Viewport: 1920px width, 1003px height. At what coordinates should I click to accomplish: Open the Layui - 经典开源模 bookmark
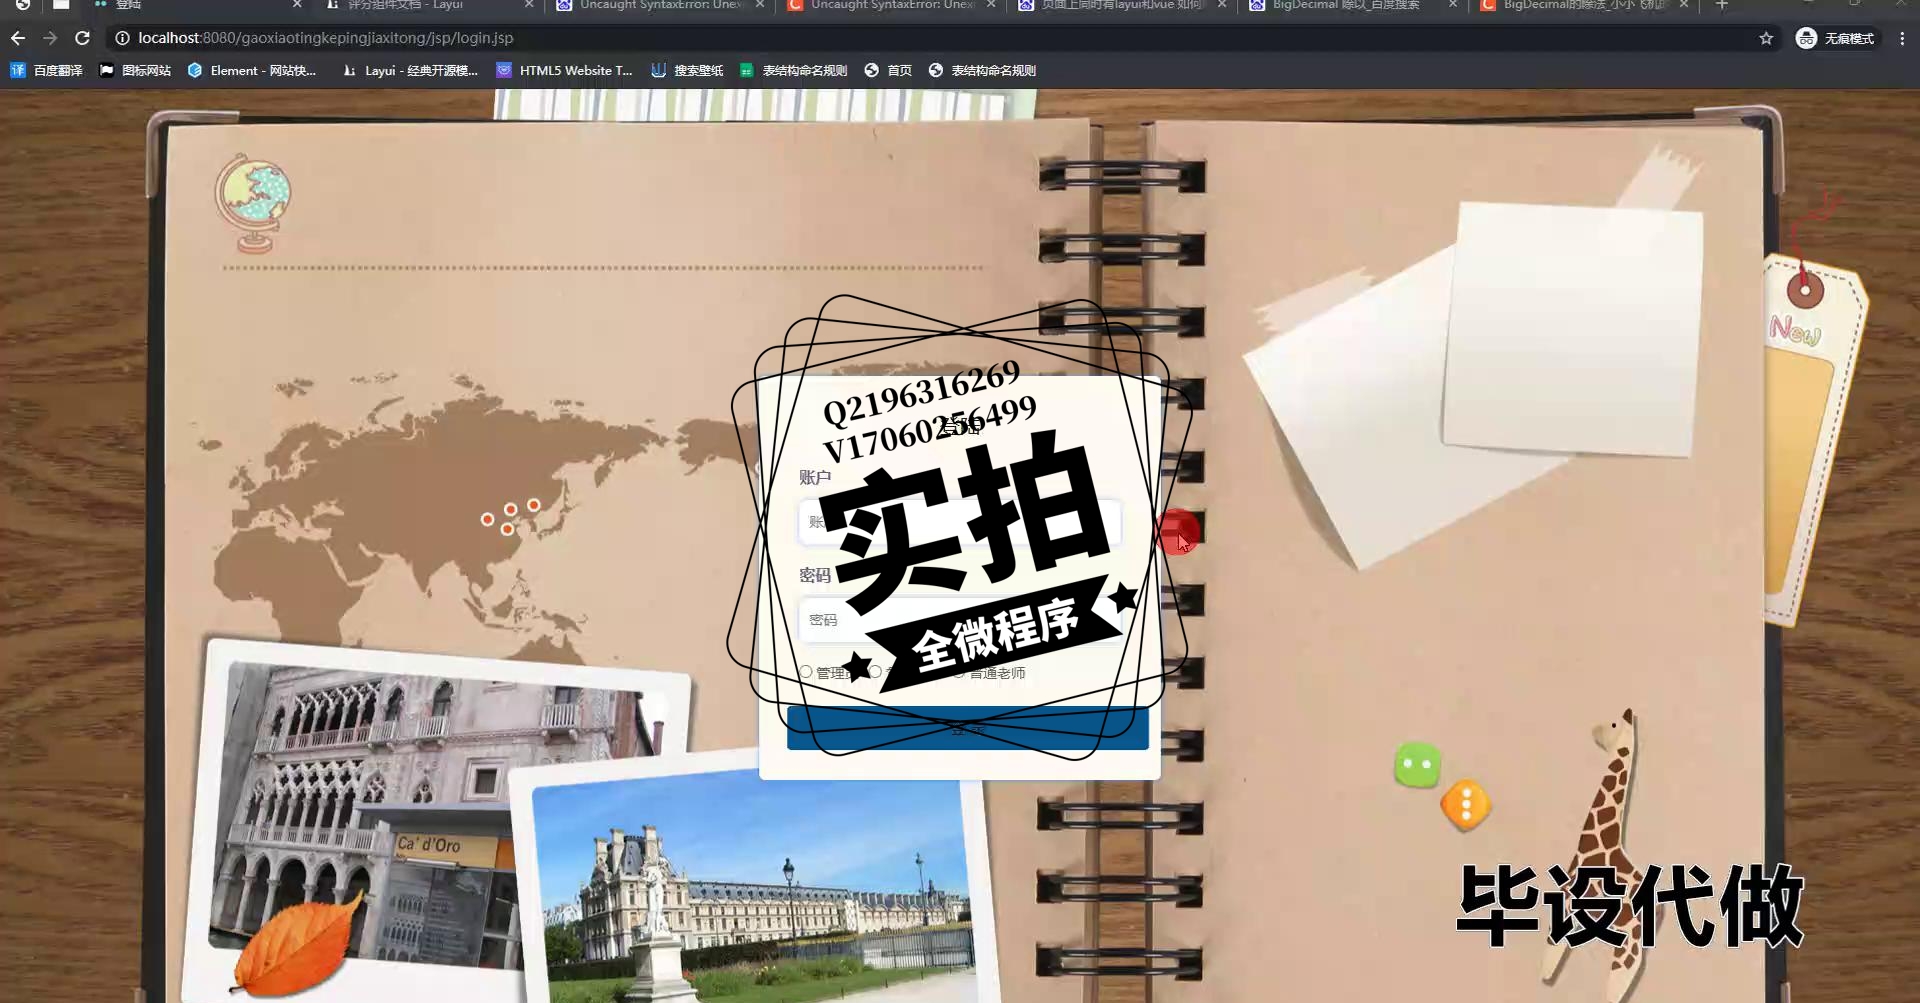pyautogui.click(x=410, y=70)
